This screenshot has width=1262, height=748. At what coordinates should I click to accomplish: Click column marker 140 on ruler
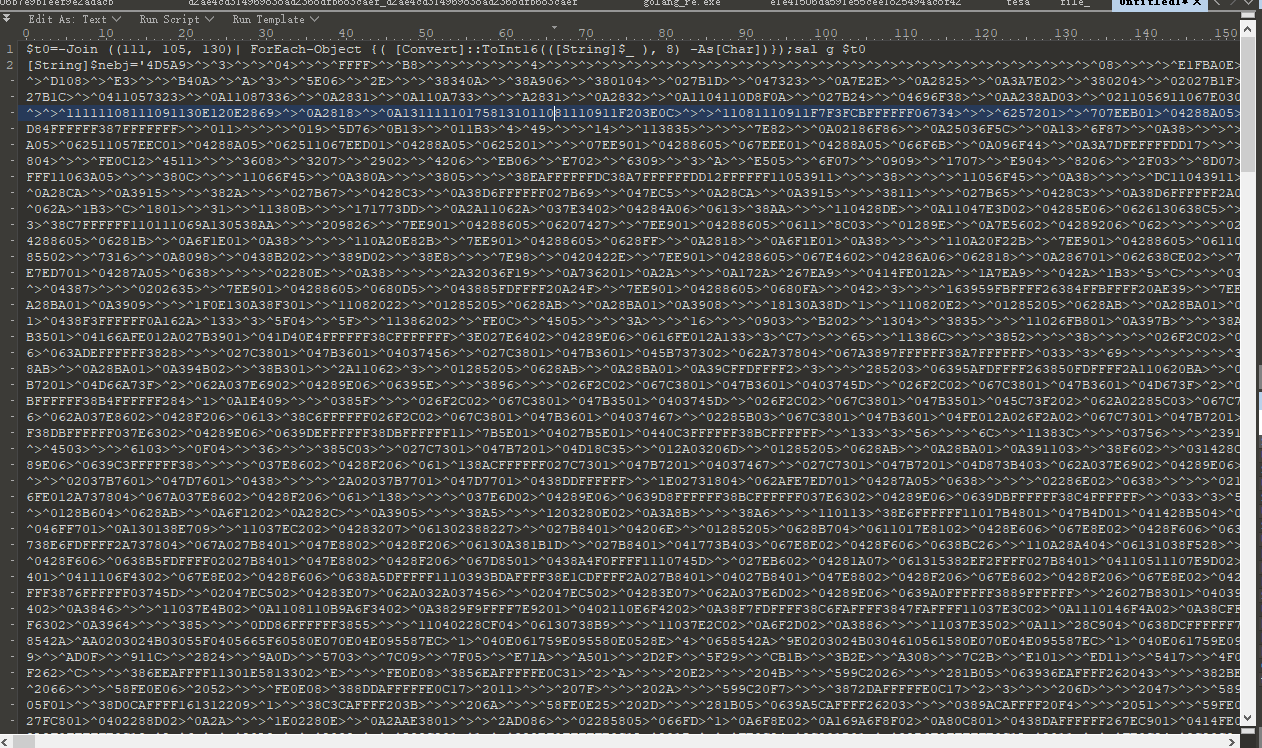1146,32
